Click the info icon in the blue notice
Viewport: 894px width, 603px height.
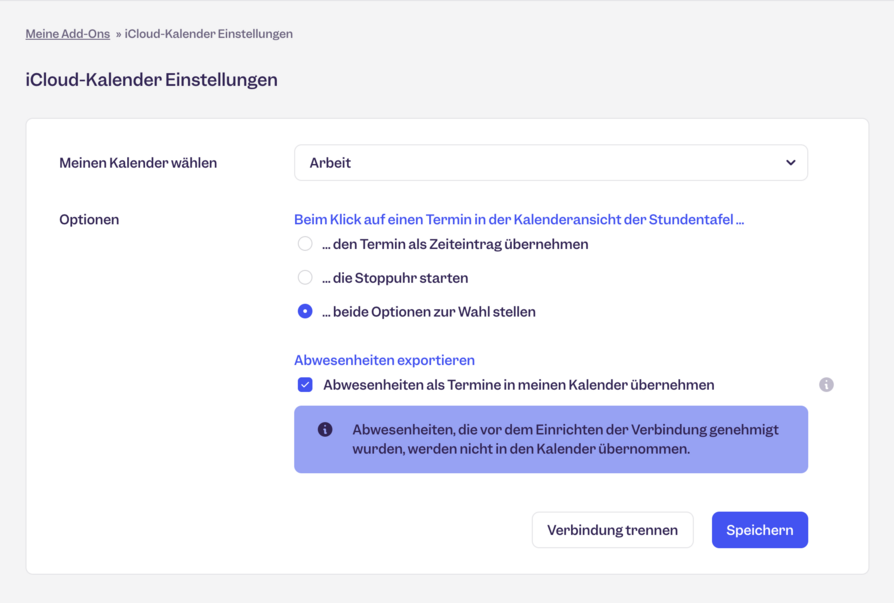pyautogui.click(x=325, y=429)
